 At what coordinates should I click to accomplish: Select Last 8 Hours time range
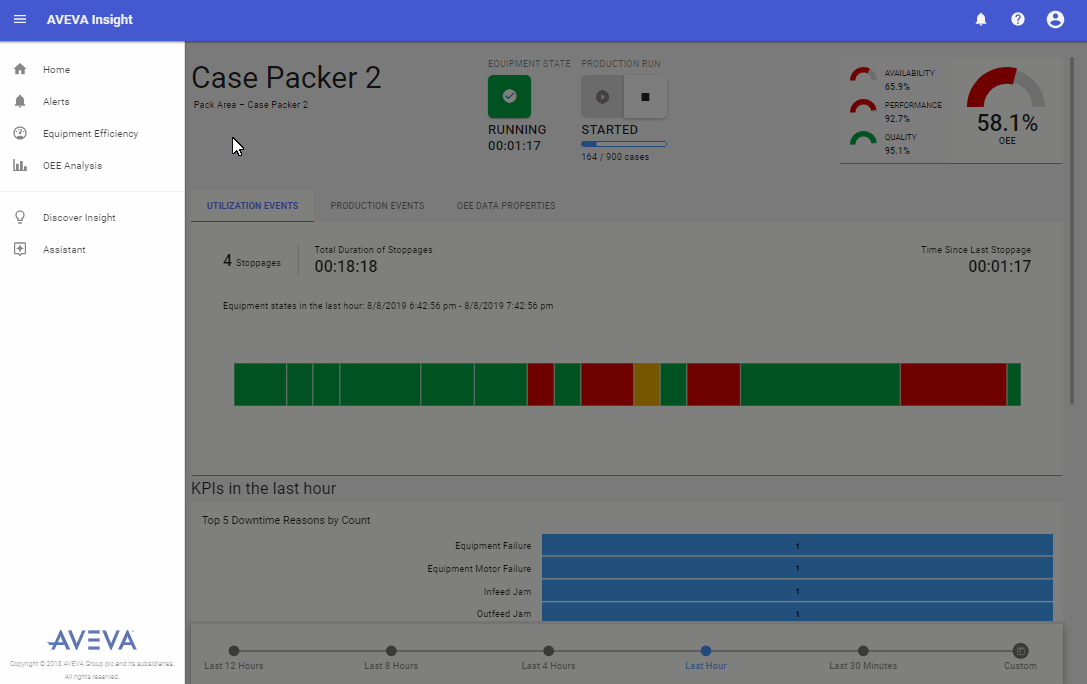(391, 657)
